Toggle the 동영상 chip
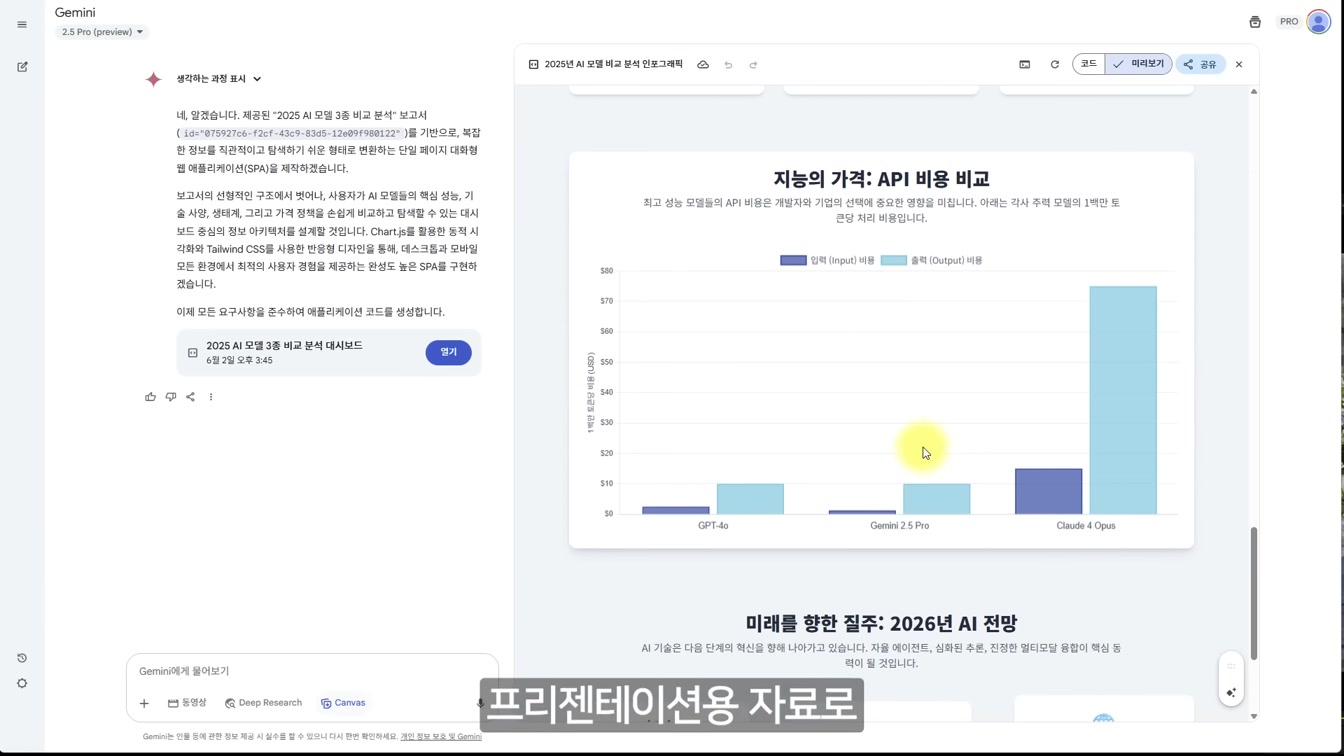This screenshot has width=1344, height=756. (187, 703)
